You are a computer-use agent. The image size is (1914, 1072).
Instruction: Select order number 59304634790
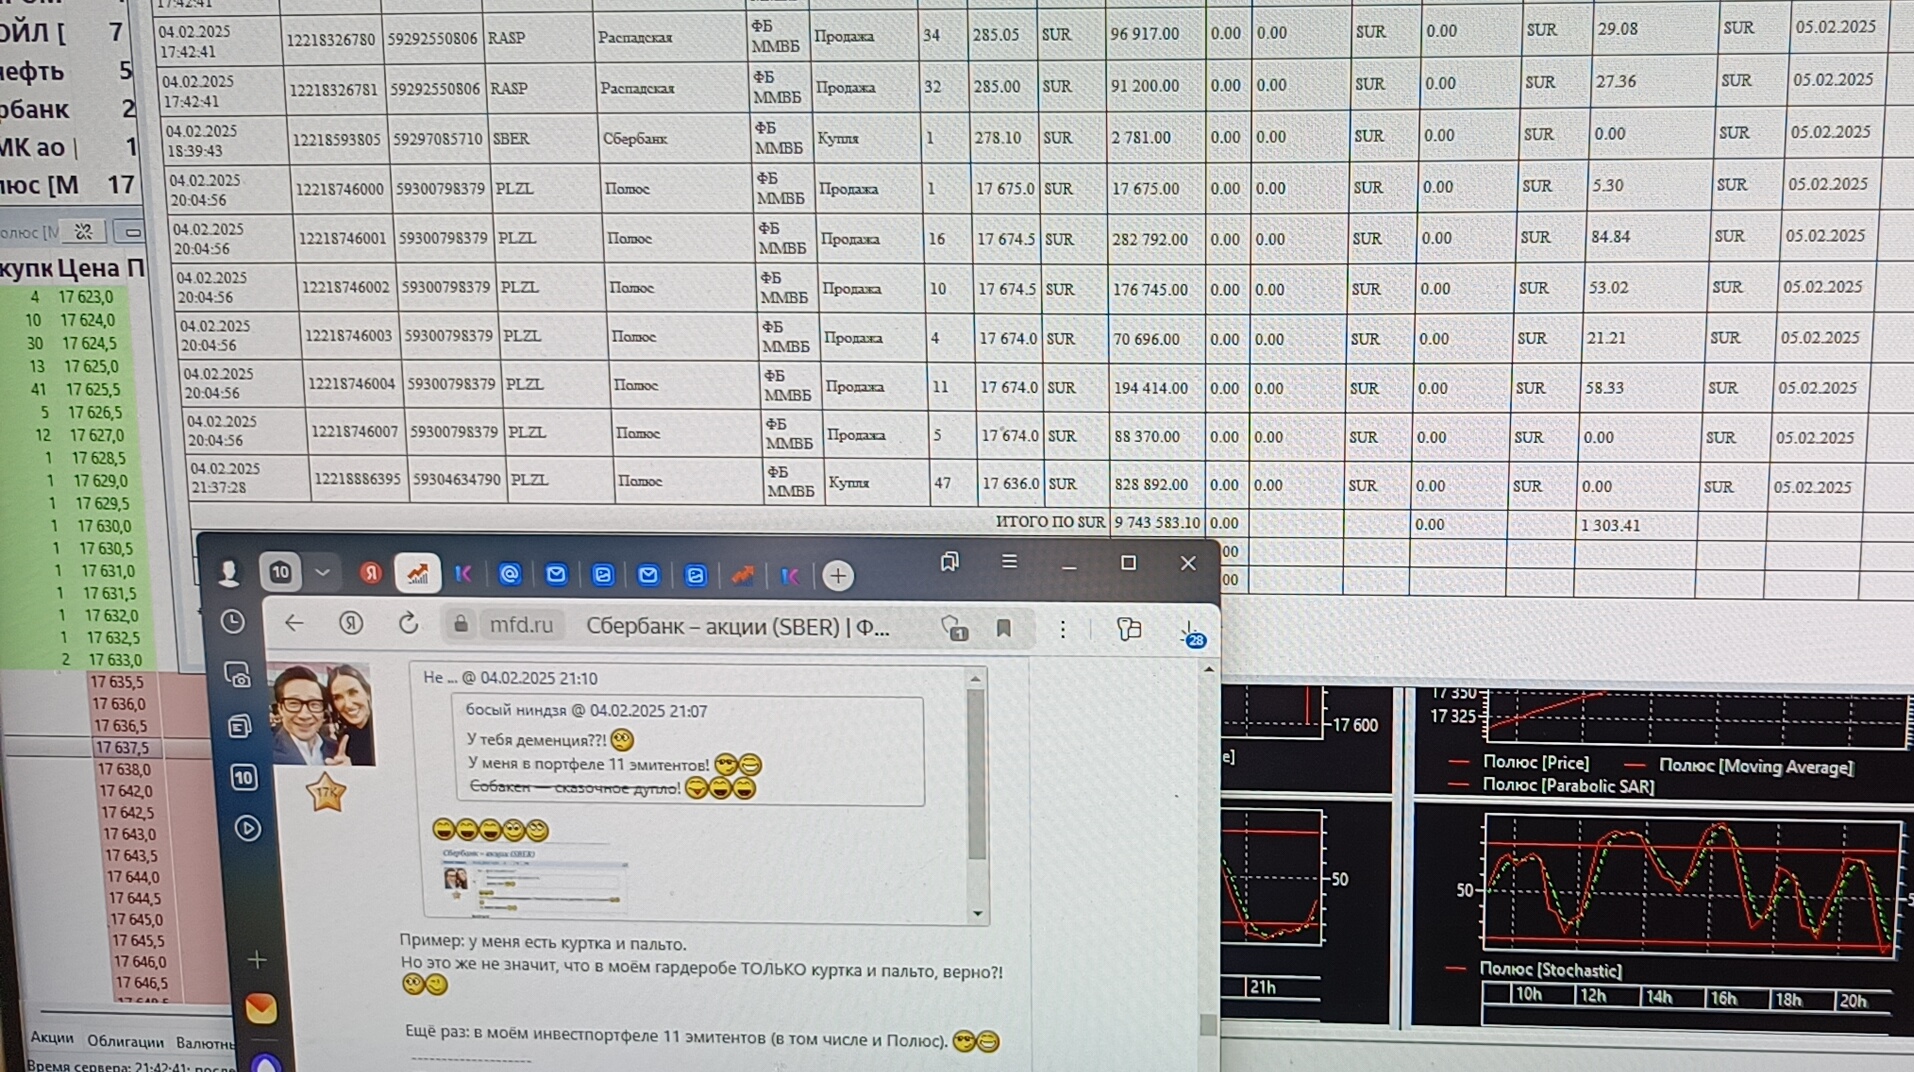457,480
